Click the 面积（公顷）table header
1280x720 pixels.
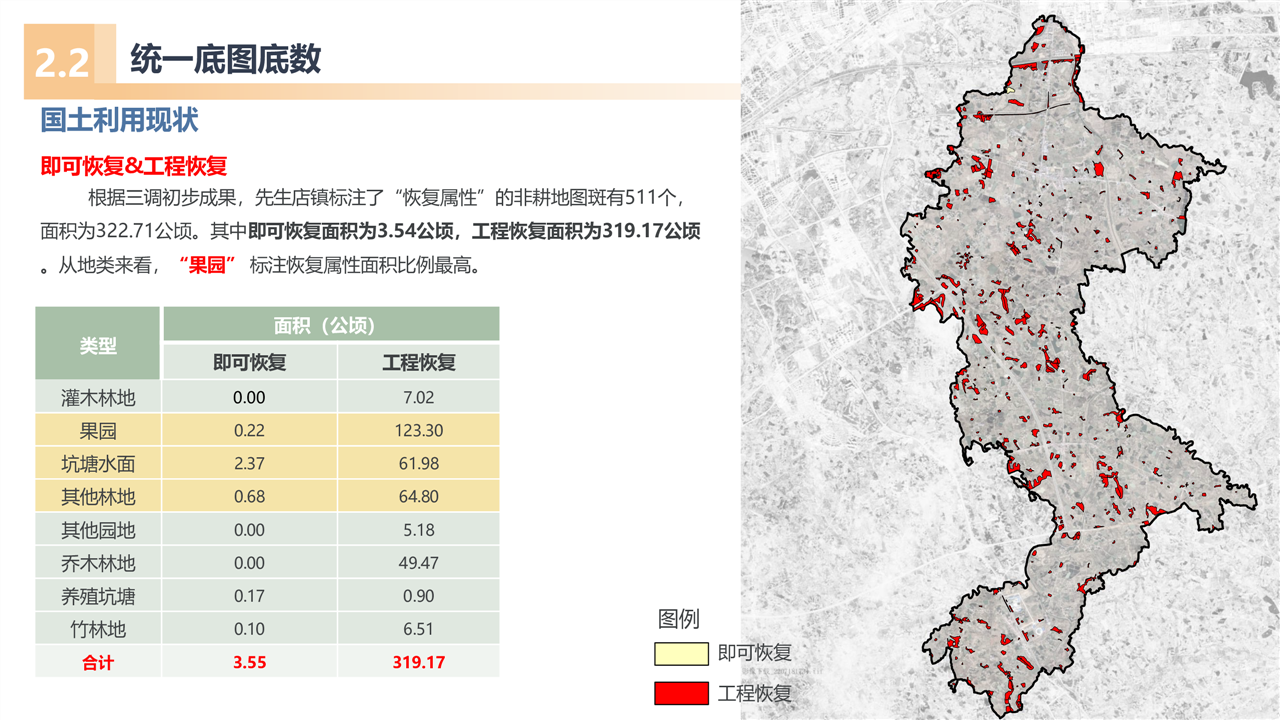tap(330, 326)
